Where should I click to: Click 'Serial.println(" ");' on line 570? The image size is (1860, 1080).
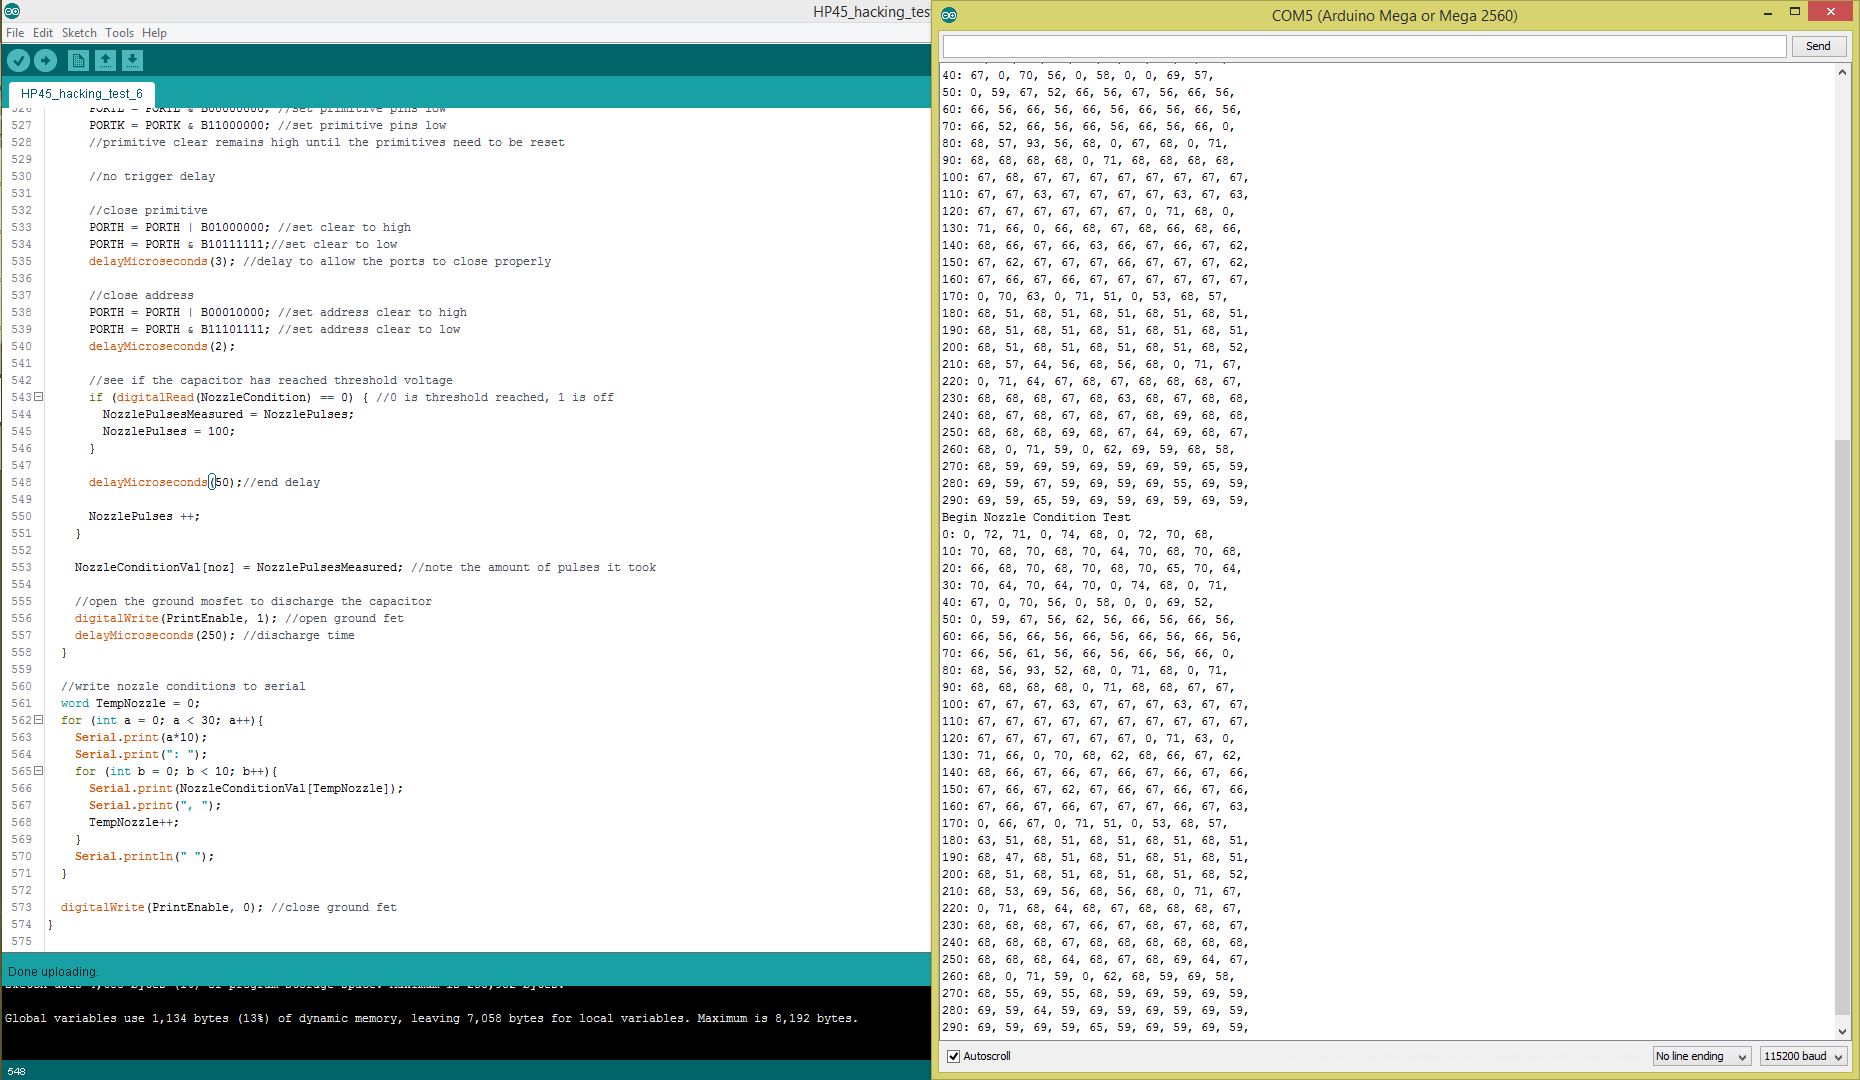(x=144, y=856)
